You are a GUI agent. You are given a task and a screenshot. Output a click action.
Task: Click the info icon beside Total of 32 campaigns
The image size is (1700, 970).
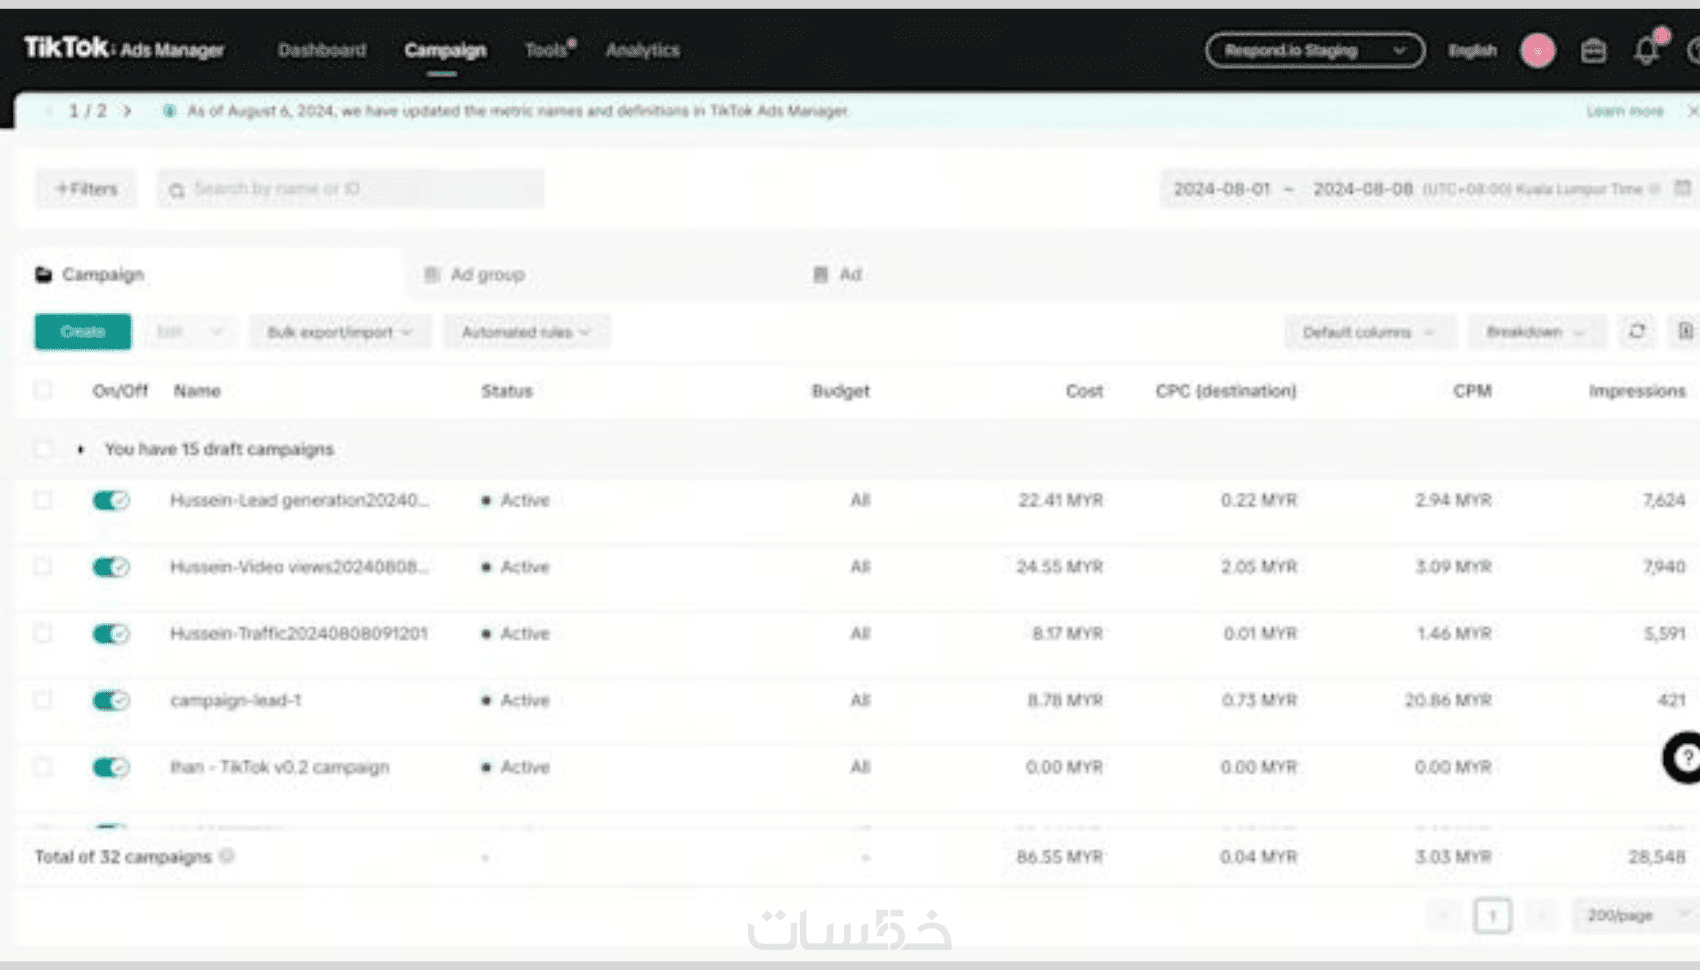pos(227,856)
